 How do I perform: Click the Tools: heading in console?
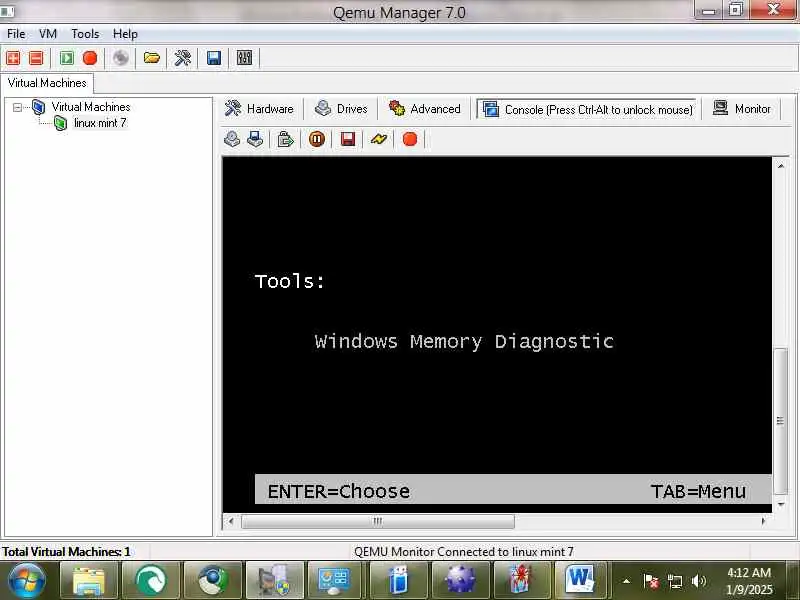[289, 281]
